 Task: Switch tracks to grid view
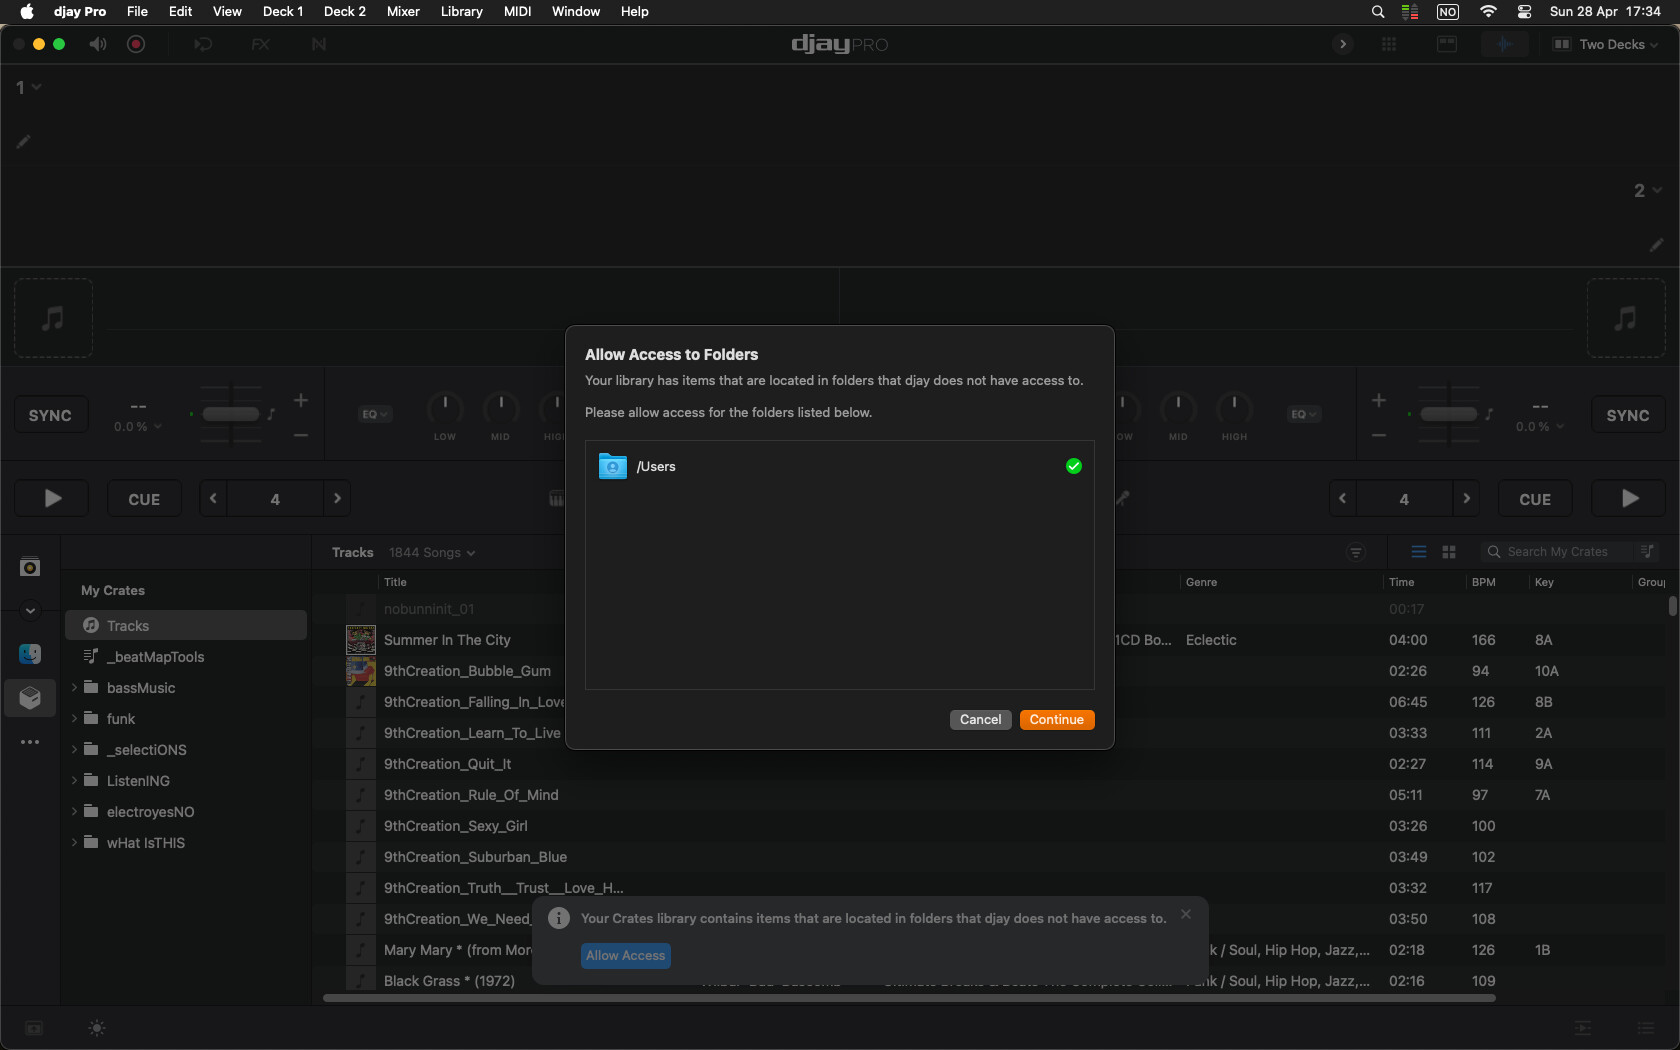(1447, 551)
